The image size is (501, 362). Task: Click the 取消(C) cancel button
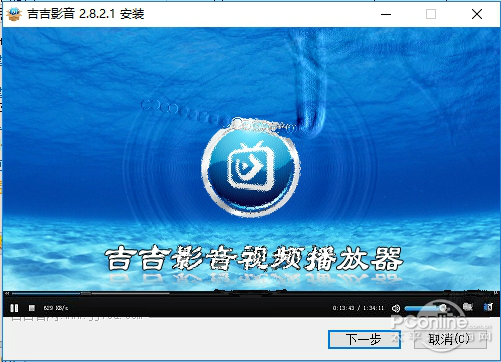tap(450, 339)
